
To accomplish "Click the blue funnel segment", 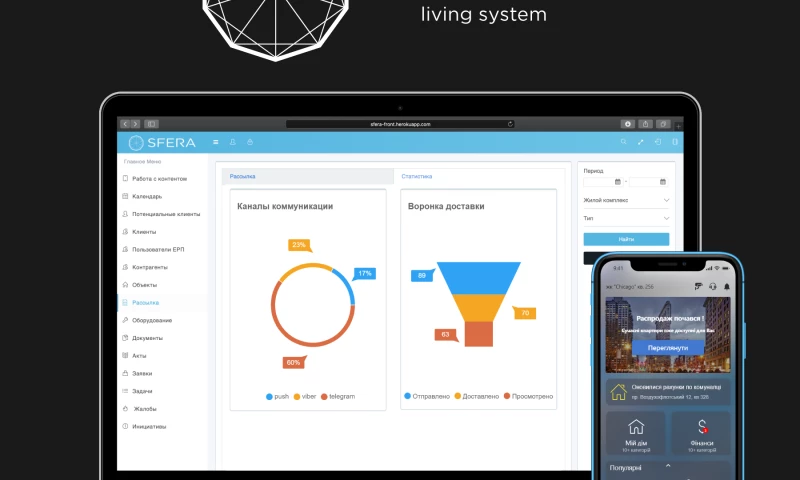I will [x=479, y=278].
